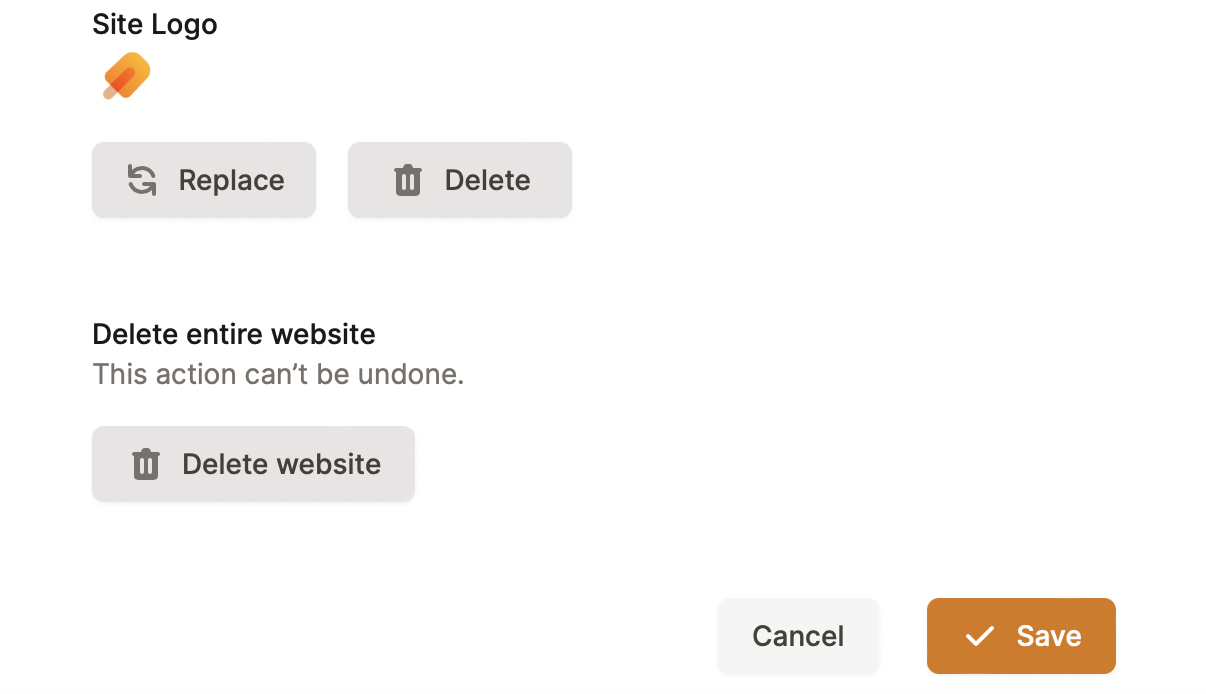Click the Delete entire website heading

[x=234, y=333]
